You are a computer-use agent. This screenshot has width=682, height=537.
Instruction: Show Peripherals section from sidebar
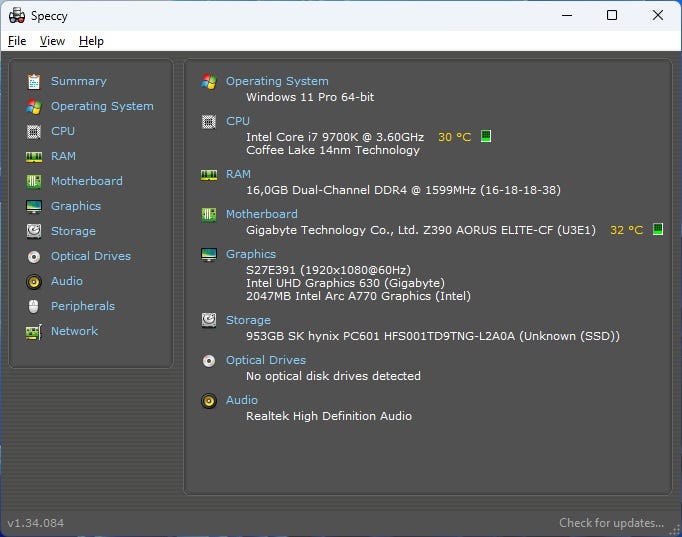point(83,306)
